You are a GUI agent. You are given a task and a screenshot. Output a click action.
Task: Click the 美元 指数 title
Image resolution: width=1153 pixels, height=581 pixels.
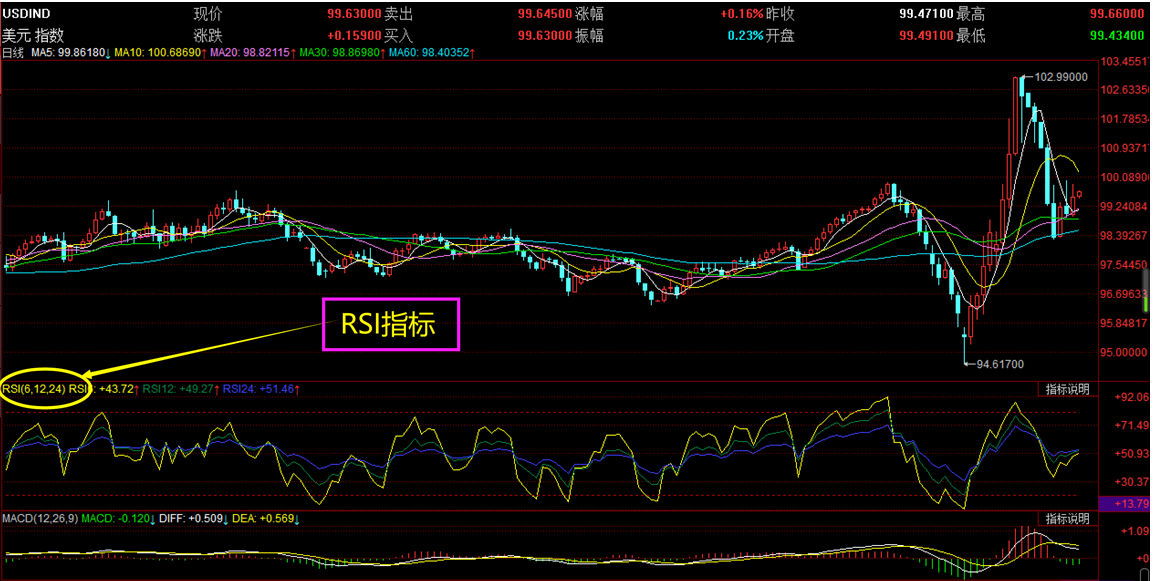33,35
